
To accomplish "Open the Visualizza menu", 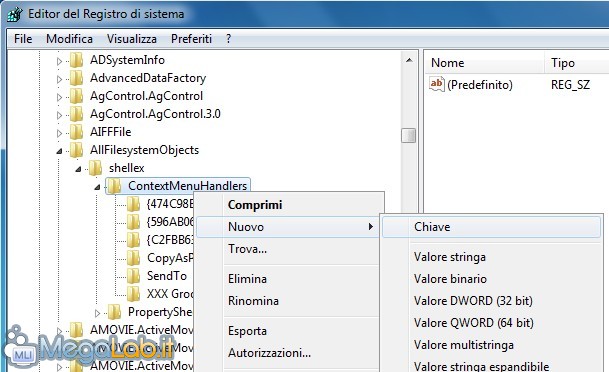I will click(132, 39).
